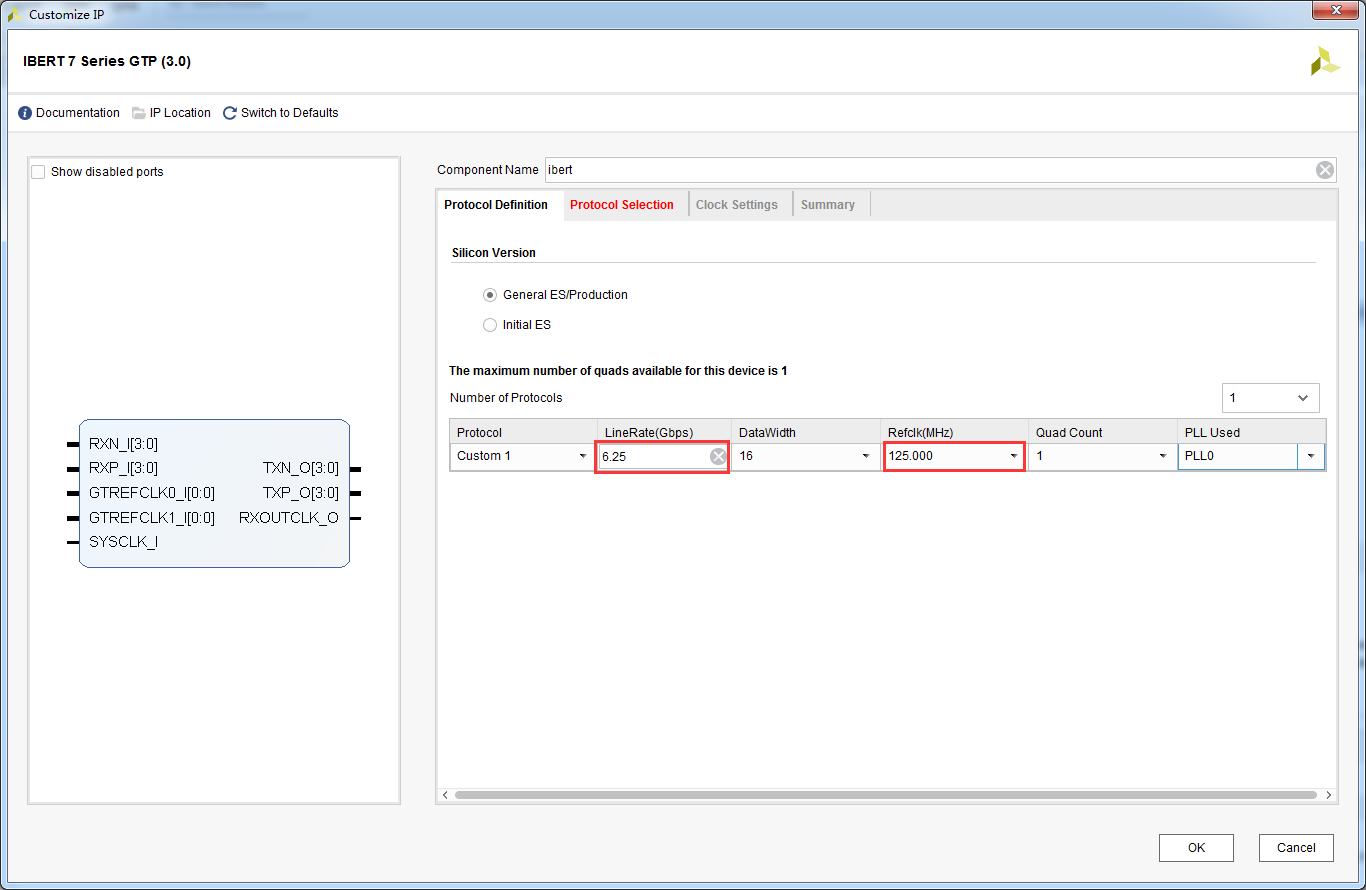Open the Number of Protocols dropdown
1366x890 pixels.
click(1270, 398)
